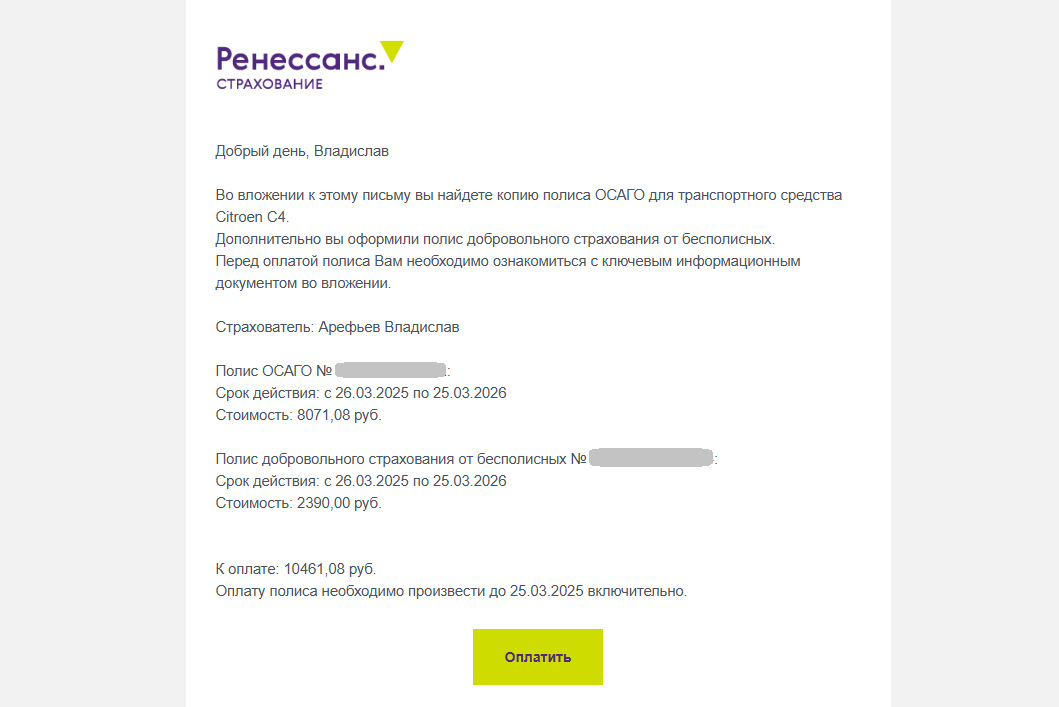The height and width of the screenshot is (707, 1059).
Task: Click the greeting line Добрый день, Владислав
Action: pyautogui.click(x=302, y=152)
